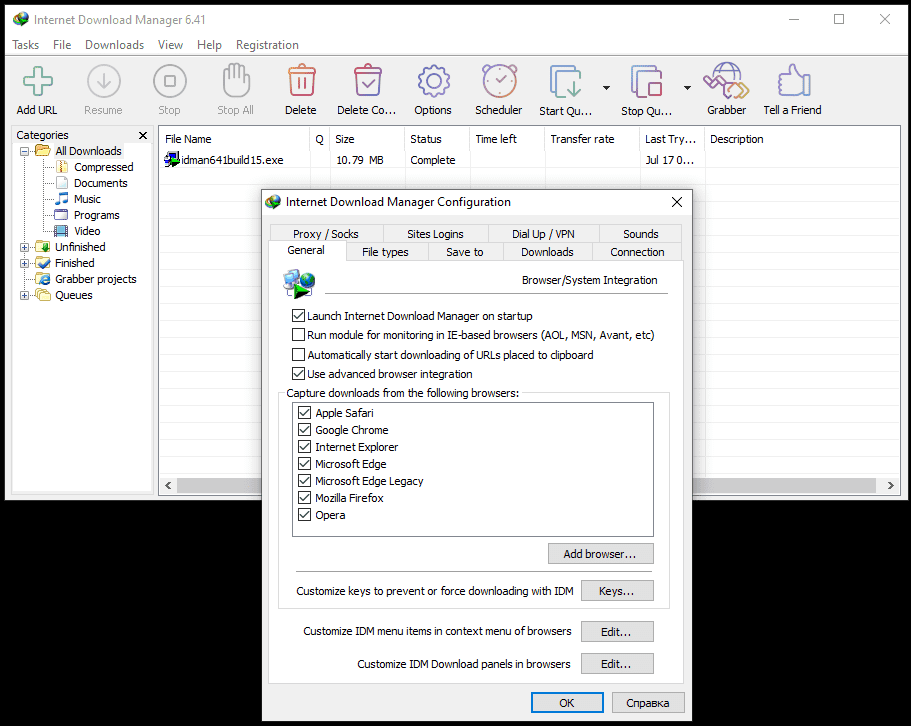Open the Registration menu
This screenshot has height=726, width=911.
(x=267, y=45)
